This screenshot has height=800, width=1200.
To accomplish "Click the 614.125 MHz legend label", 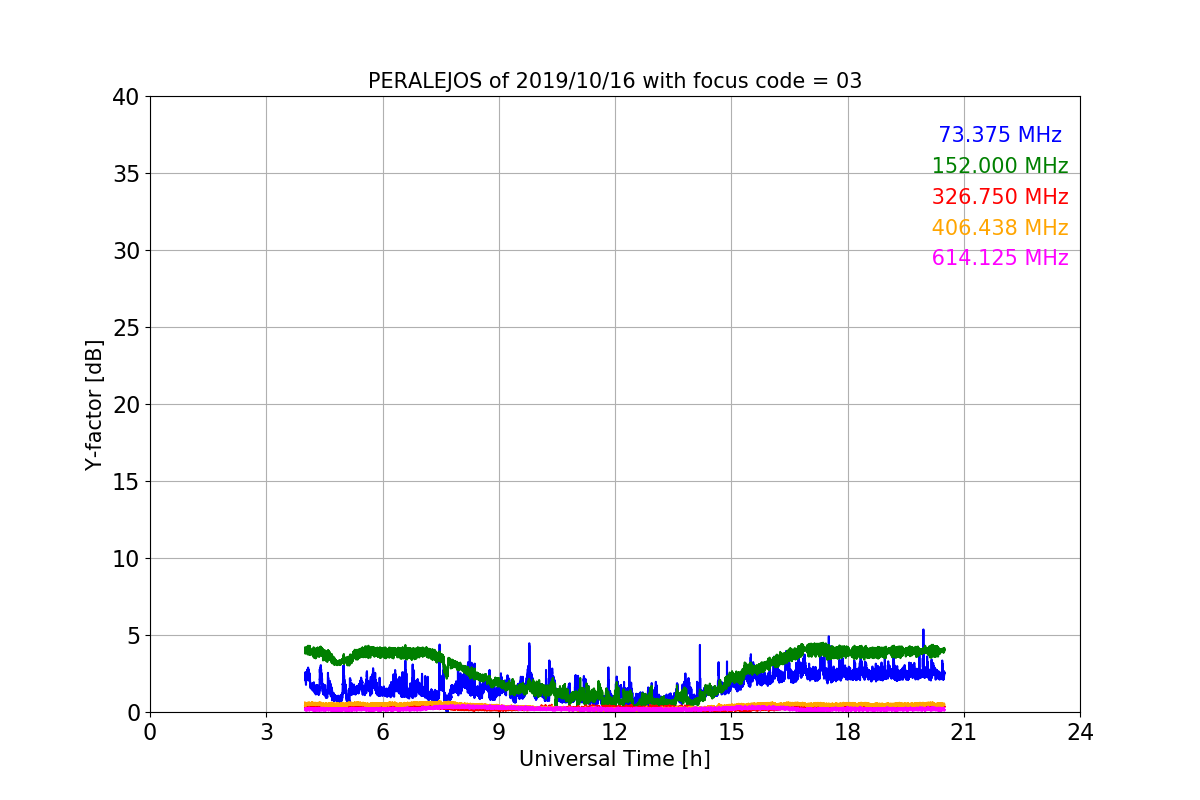I will (x=1000, y=258).
